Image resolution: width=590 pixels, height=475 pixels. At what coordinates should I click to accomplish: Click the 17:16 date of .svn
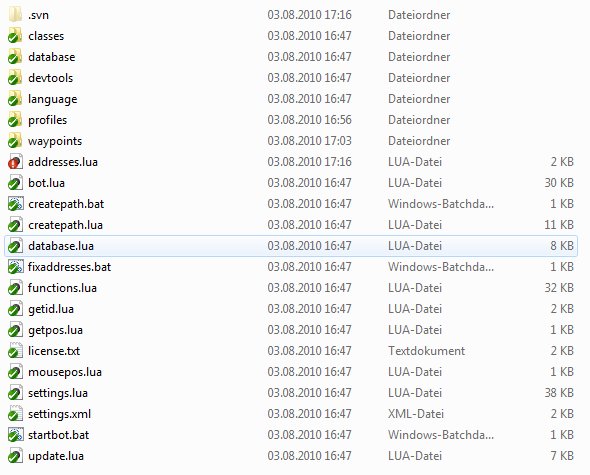309,15
